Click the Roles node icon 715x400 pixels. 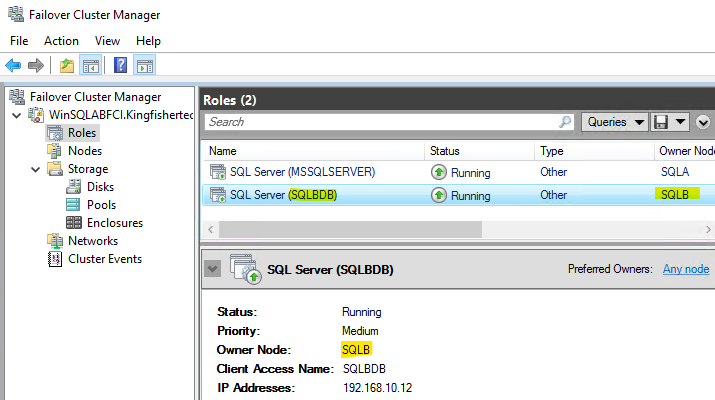[x=55, y=133]
